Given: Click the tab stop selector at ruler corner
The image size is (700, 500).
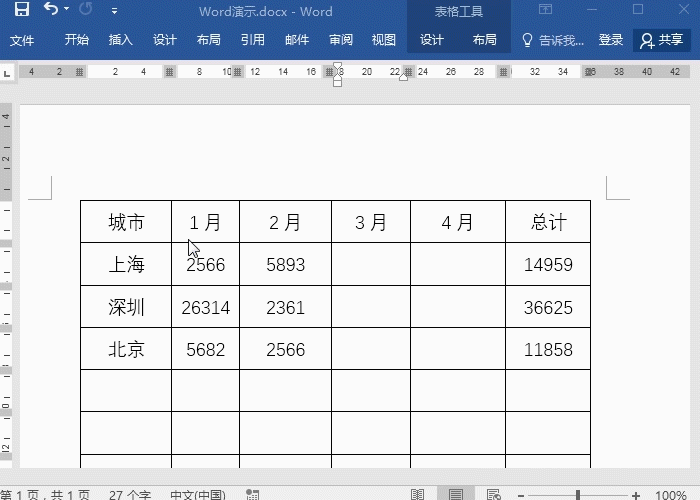Looking at the screenshot, I should [x=7, y=72].
